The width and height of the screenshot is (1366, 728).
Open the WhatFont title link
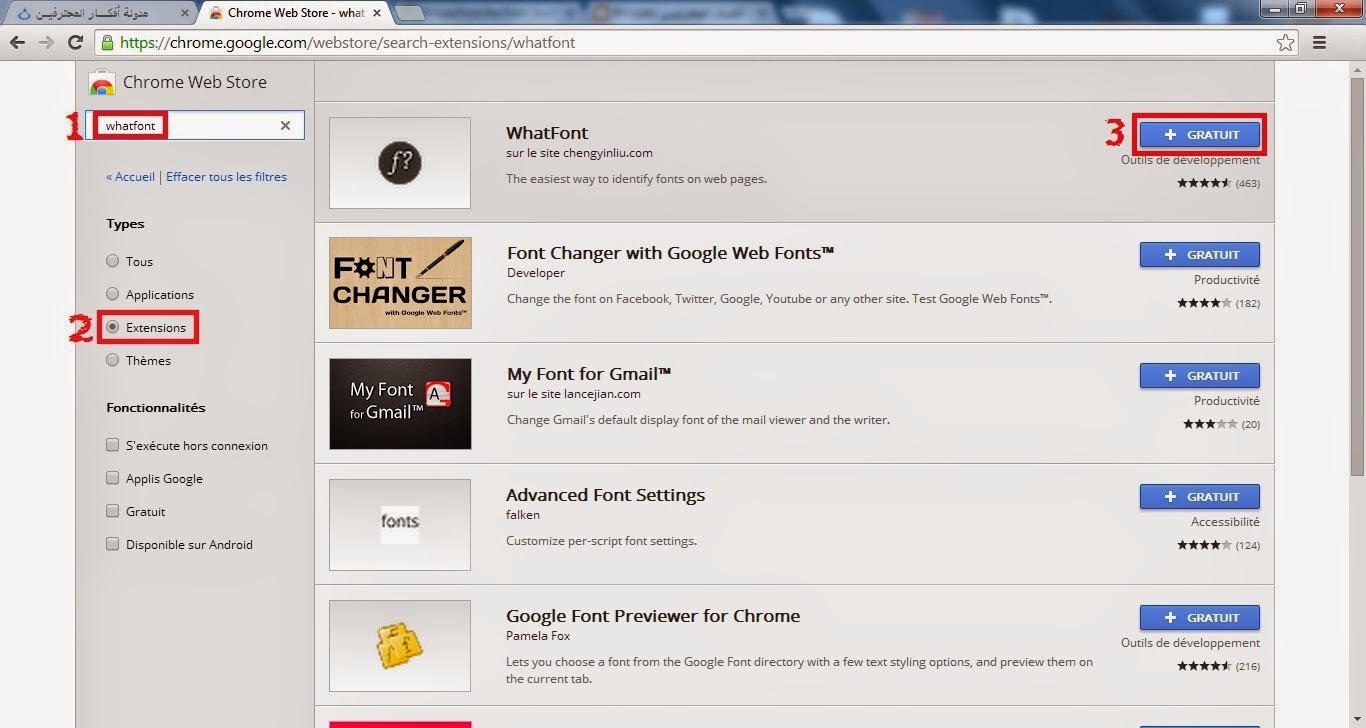pos(547,133)
